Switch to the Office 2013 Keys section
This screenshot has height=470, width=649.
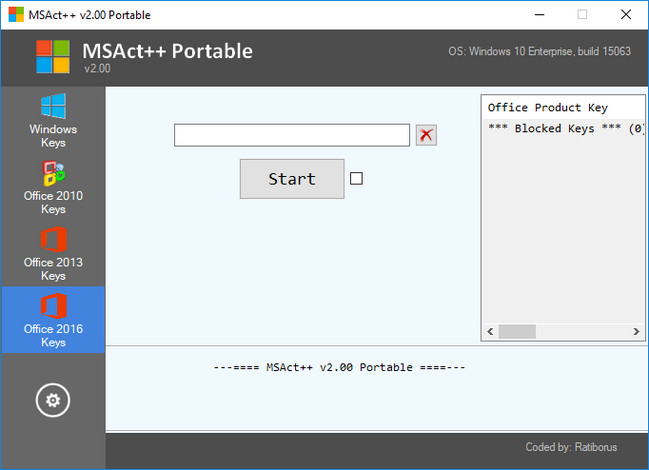(52, 254)
